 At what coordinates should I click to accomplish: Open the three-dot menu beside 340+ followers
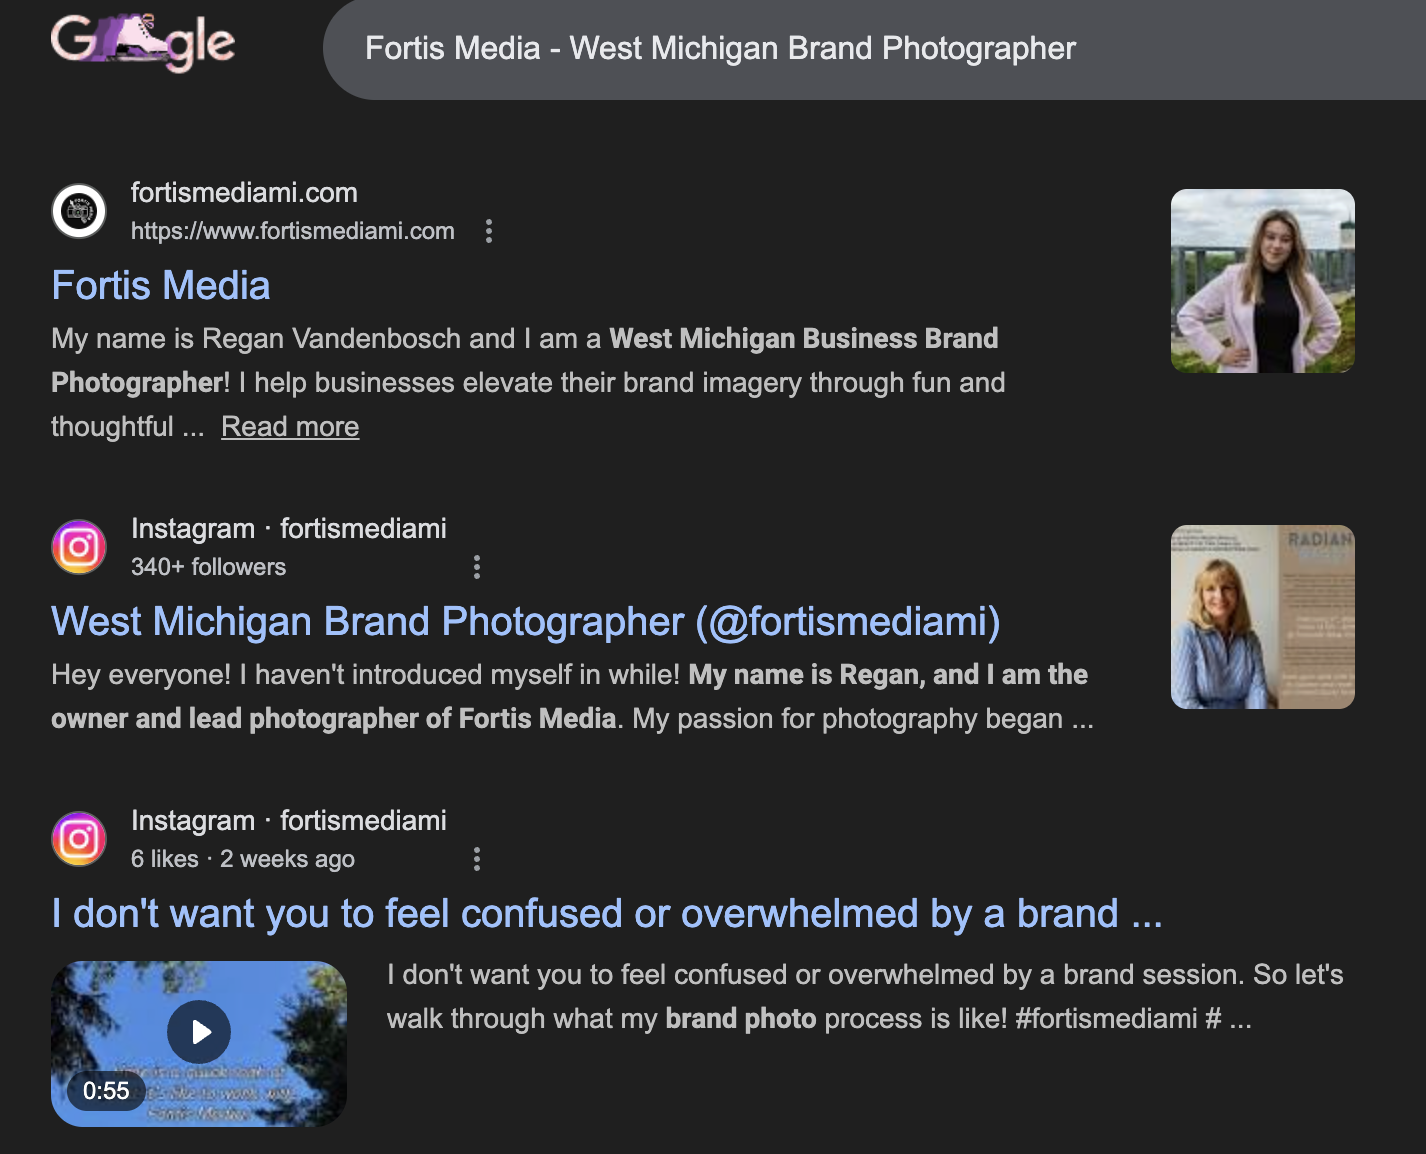tap(476, 567)
